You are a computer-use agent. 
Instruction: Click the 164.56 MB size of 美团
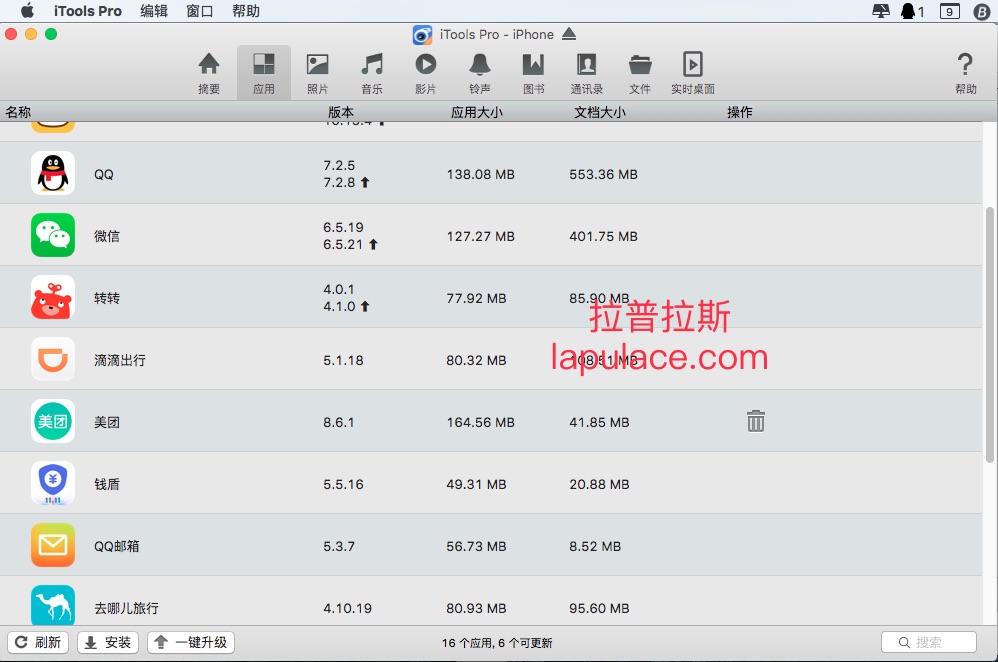(x=481, y=422)
